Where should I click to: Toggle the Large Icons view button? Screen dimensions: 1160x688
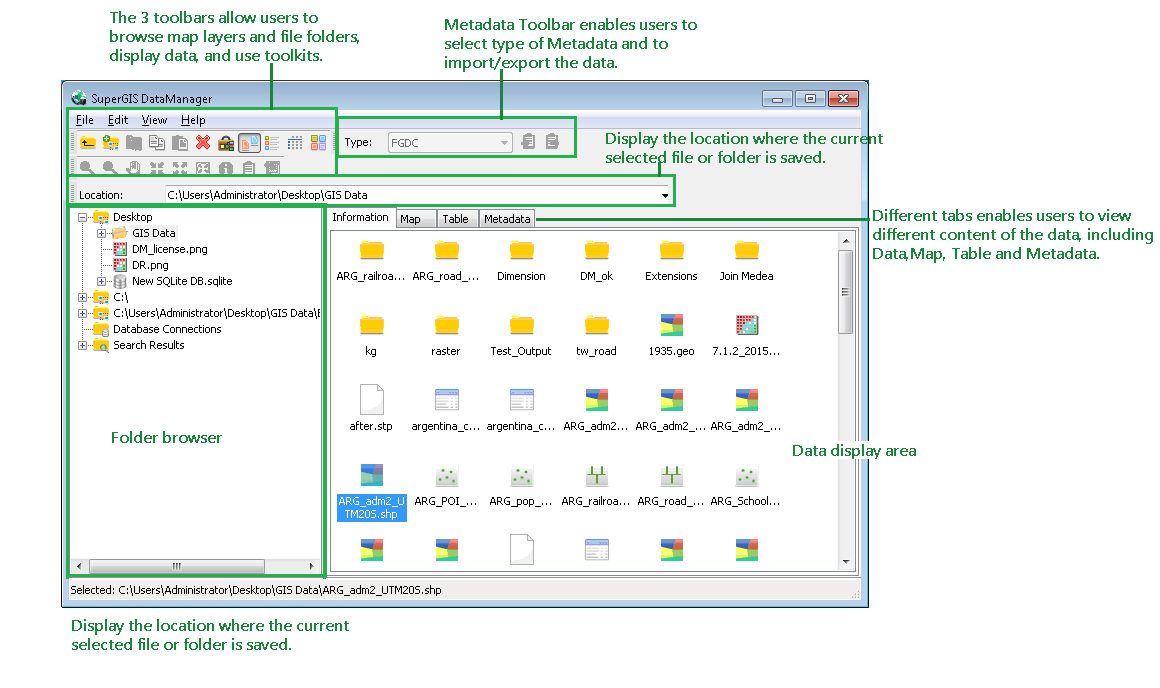click(249, 143)
